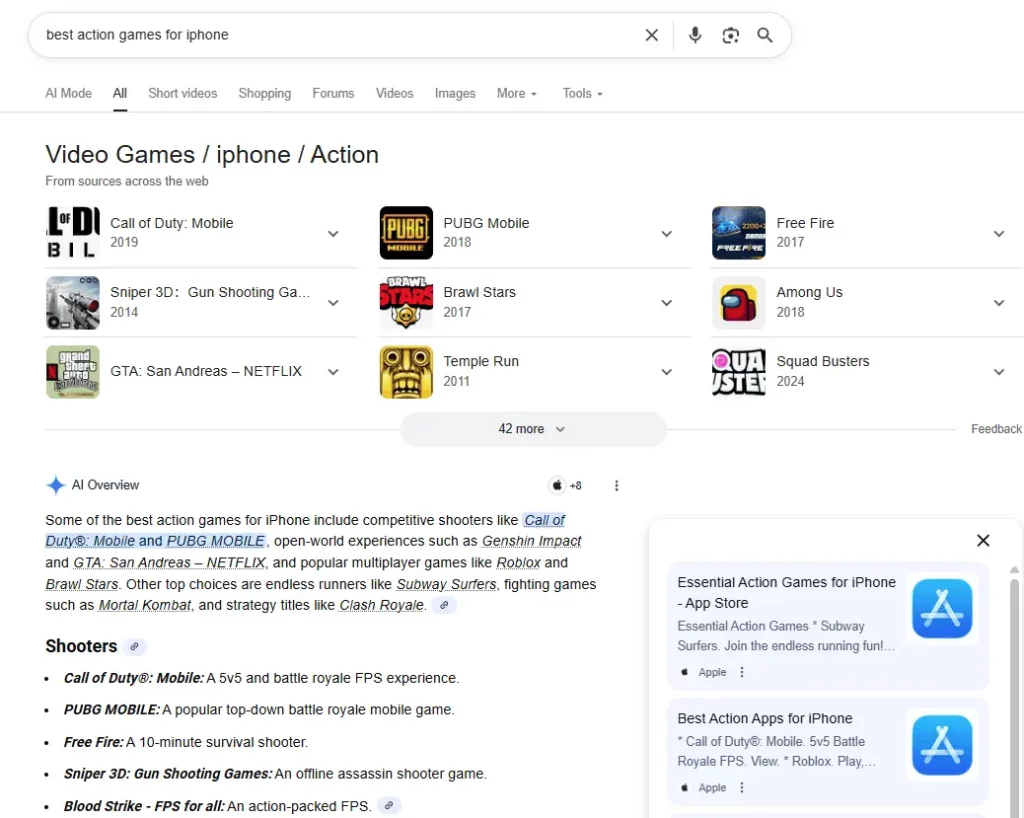Submit search with magnifying glass icon
The width and height of the screenshot is (1024, 818).
(x=765, y=35)
